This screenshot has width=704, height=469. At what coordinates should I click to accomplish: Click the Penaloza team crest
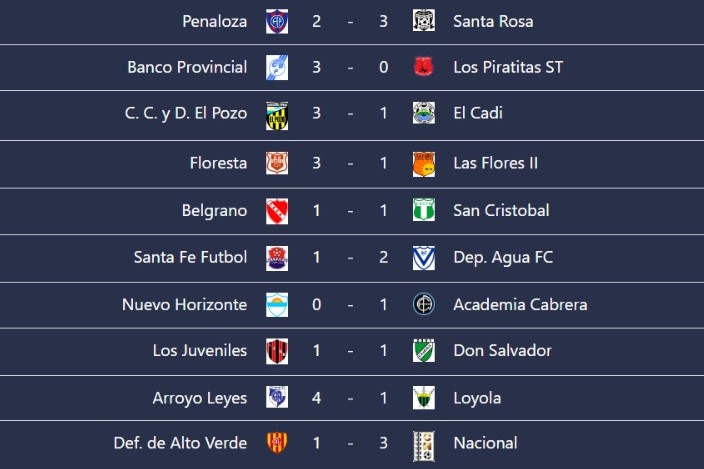click(277, 22)
